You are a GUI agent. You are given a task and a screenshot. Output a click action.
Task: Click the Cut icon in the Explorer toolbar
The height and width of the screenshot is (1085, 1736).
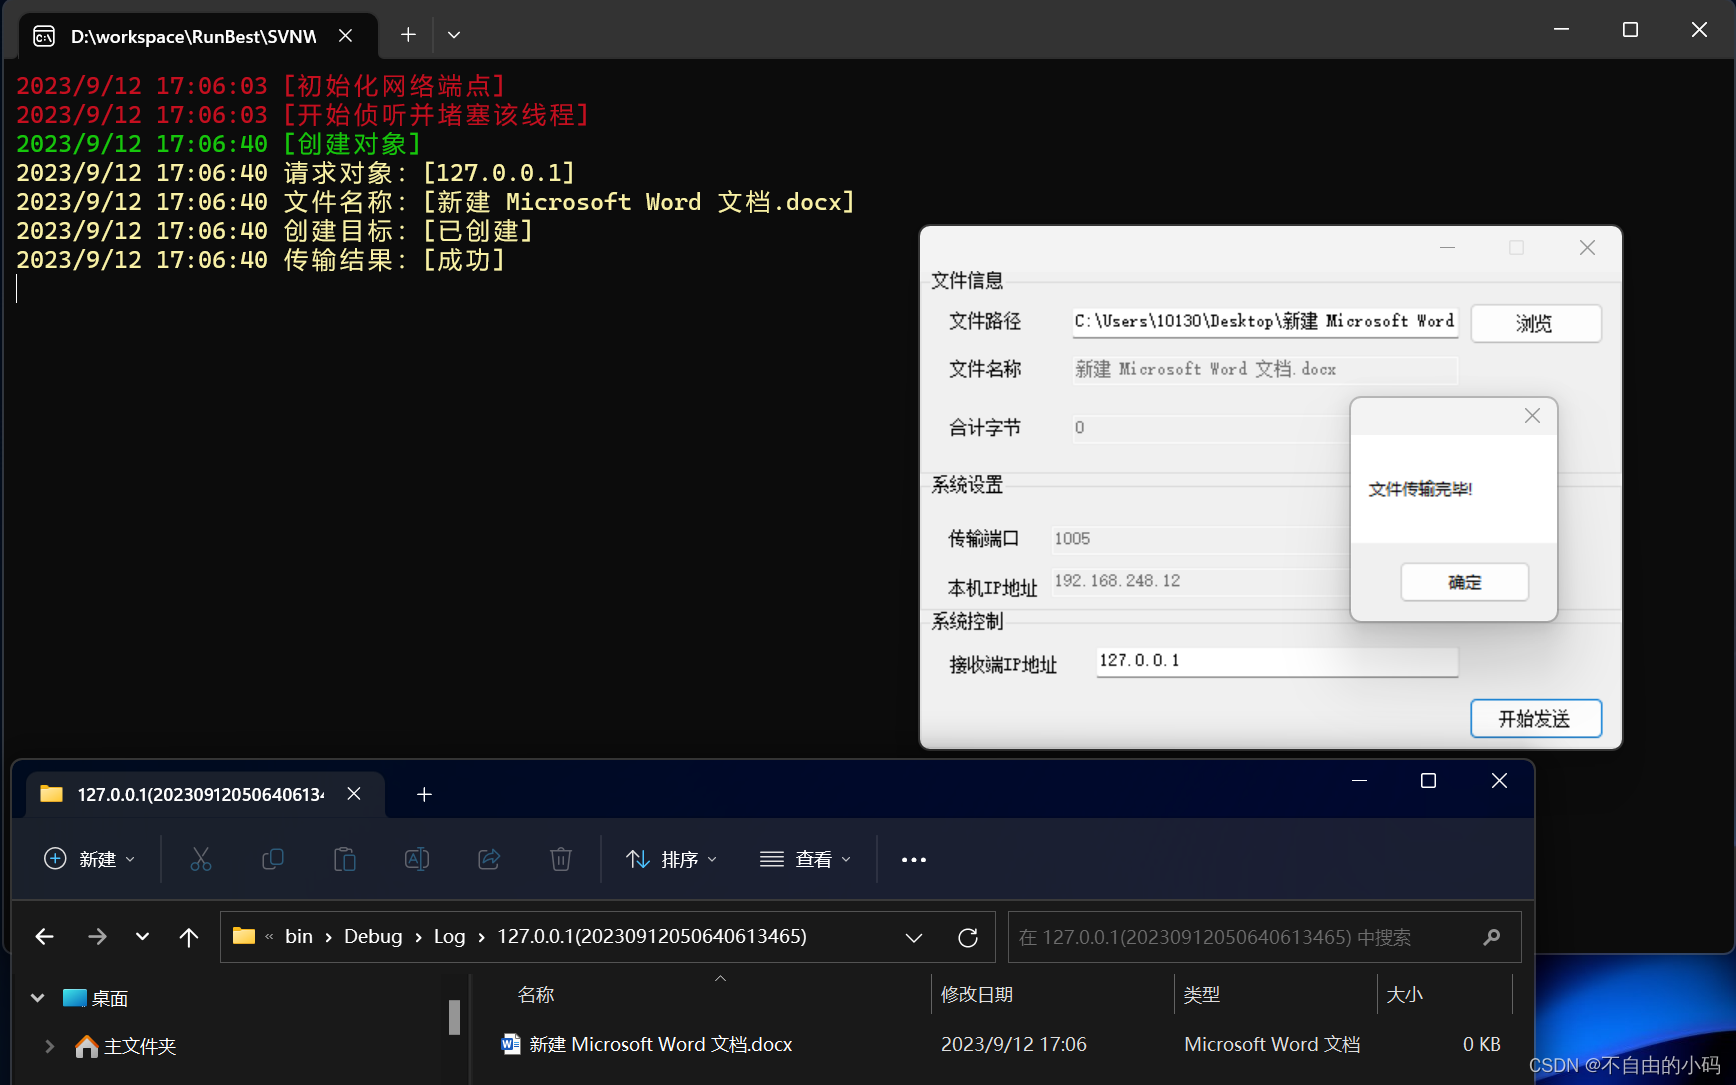point(201,859)
